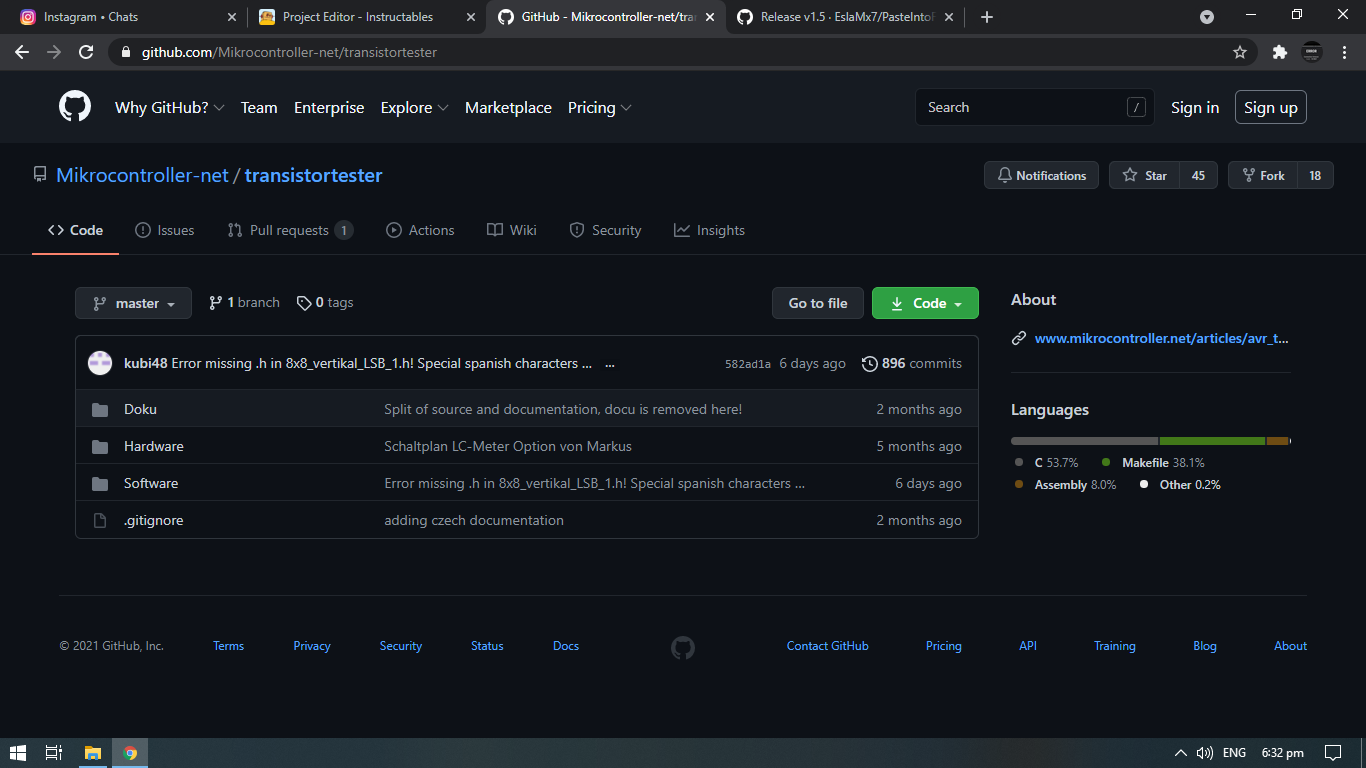Switch to the Wiki tab
The image size is (1366, 768).
pos(511,230)
